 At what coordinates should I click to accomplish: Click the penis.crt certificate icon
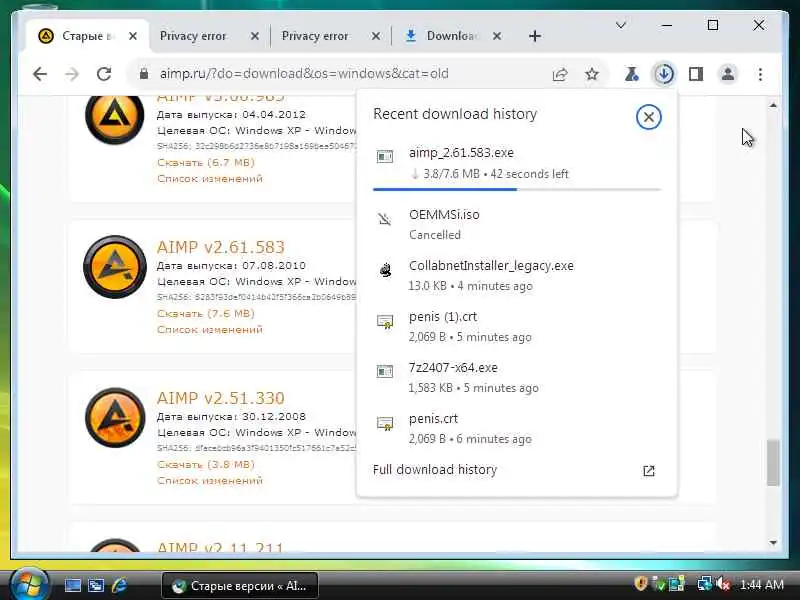coord(385,423)
